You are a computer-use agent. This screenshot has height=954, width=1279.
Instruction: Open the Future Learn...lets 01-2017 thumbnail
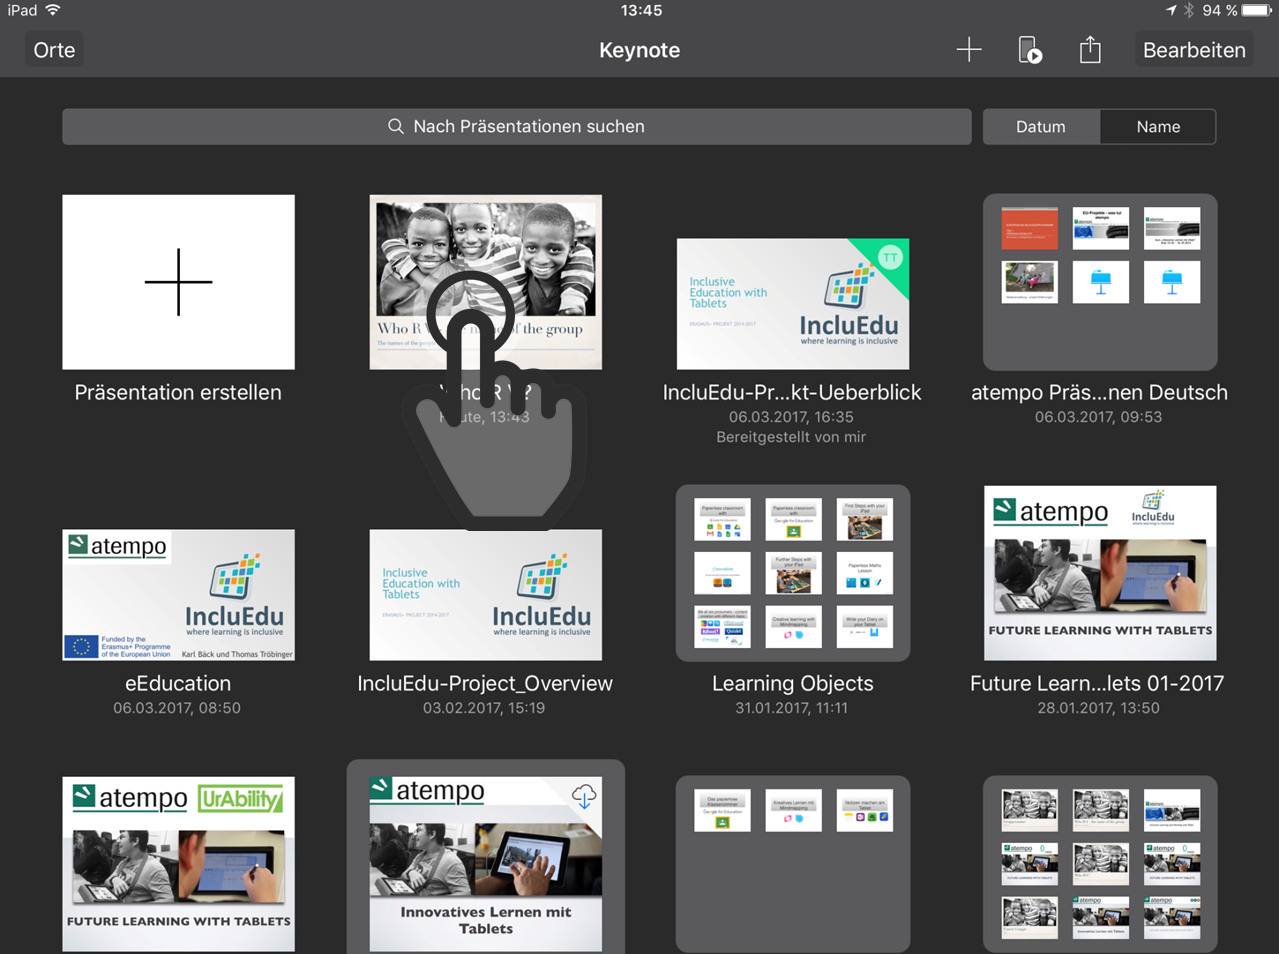(1100, 573)
